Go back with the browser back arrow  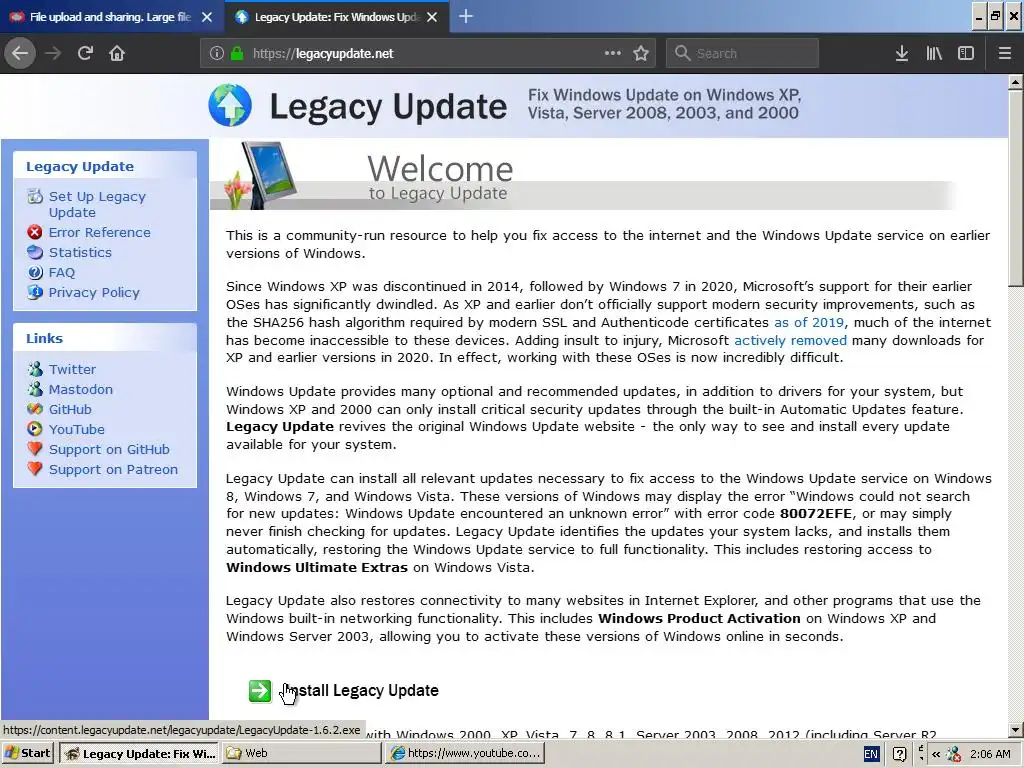point(20,53)
